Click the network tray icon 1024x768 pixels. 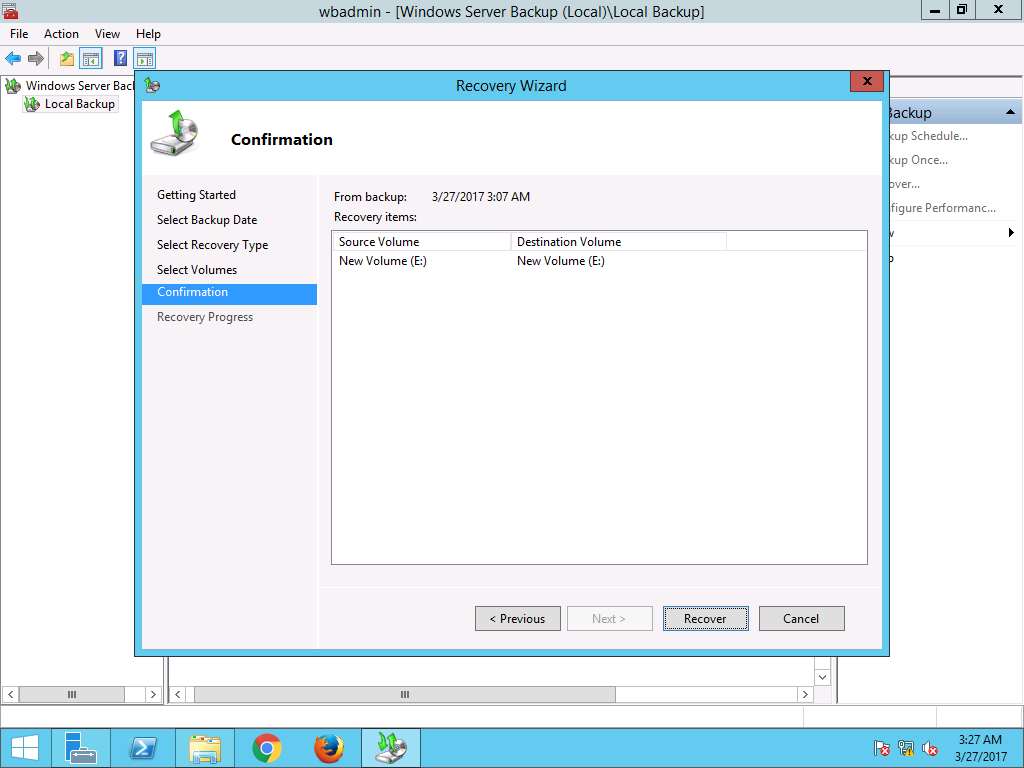point(906,748)
